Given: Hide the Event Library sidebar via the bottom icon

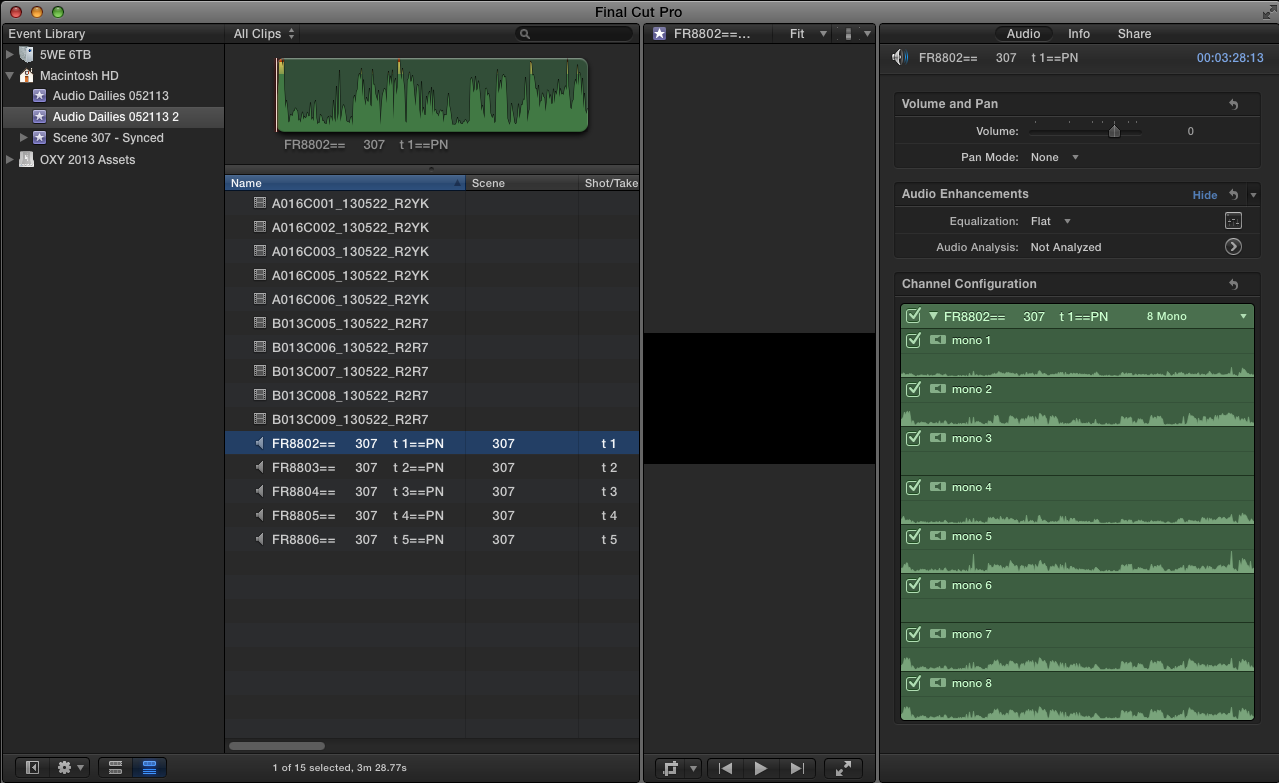Looking at the screenshot, I should click(x=32, y=767).
